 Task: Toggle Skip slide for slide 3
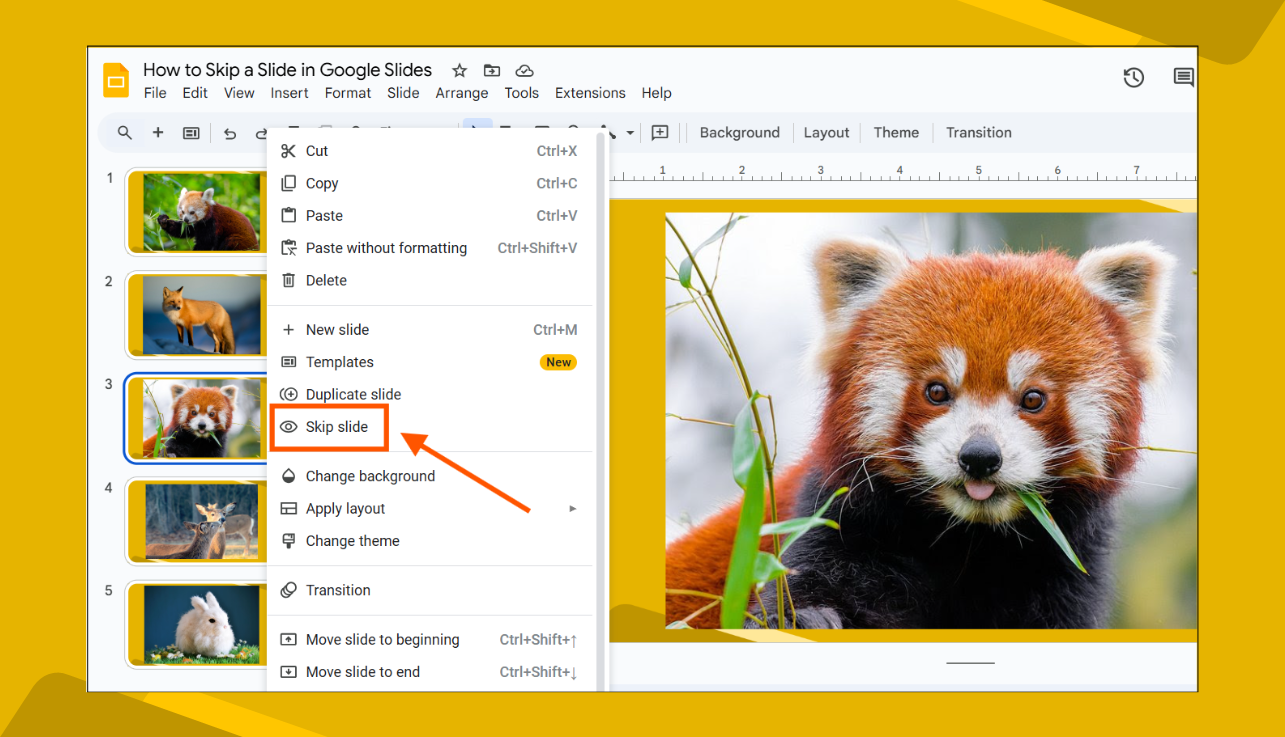pos(330,427)
